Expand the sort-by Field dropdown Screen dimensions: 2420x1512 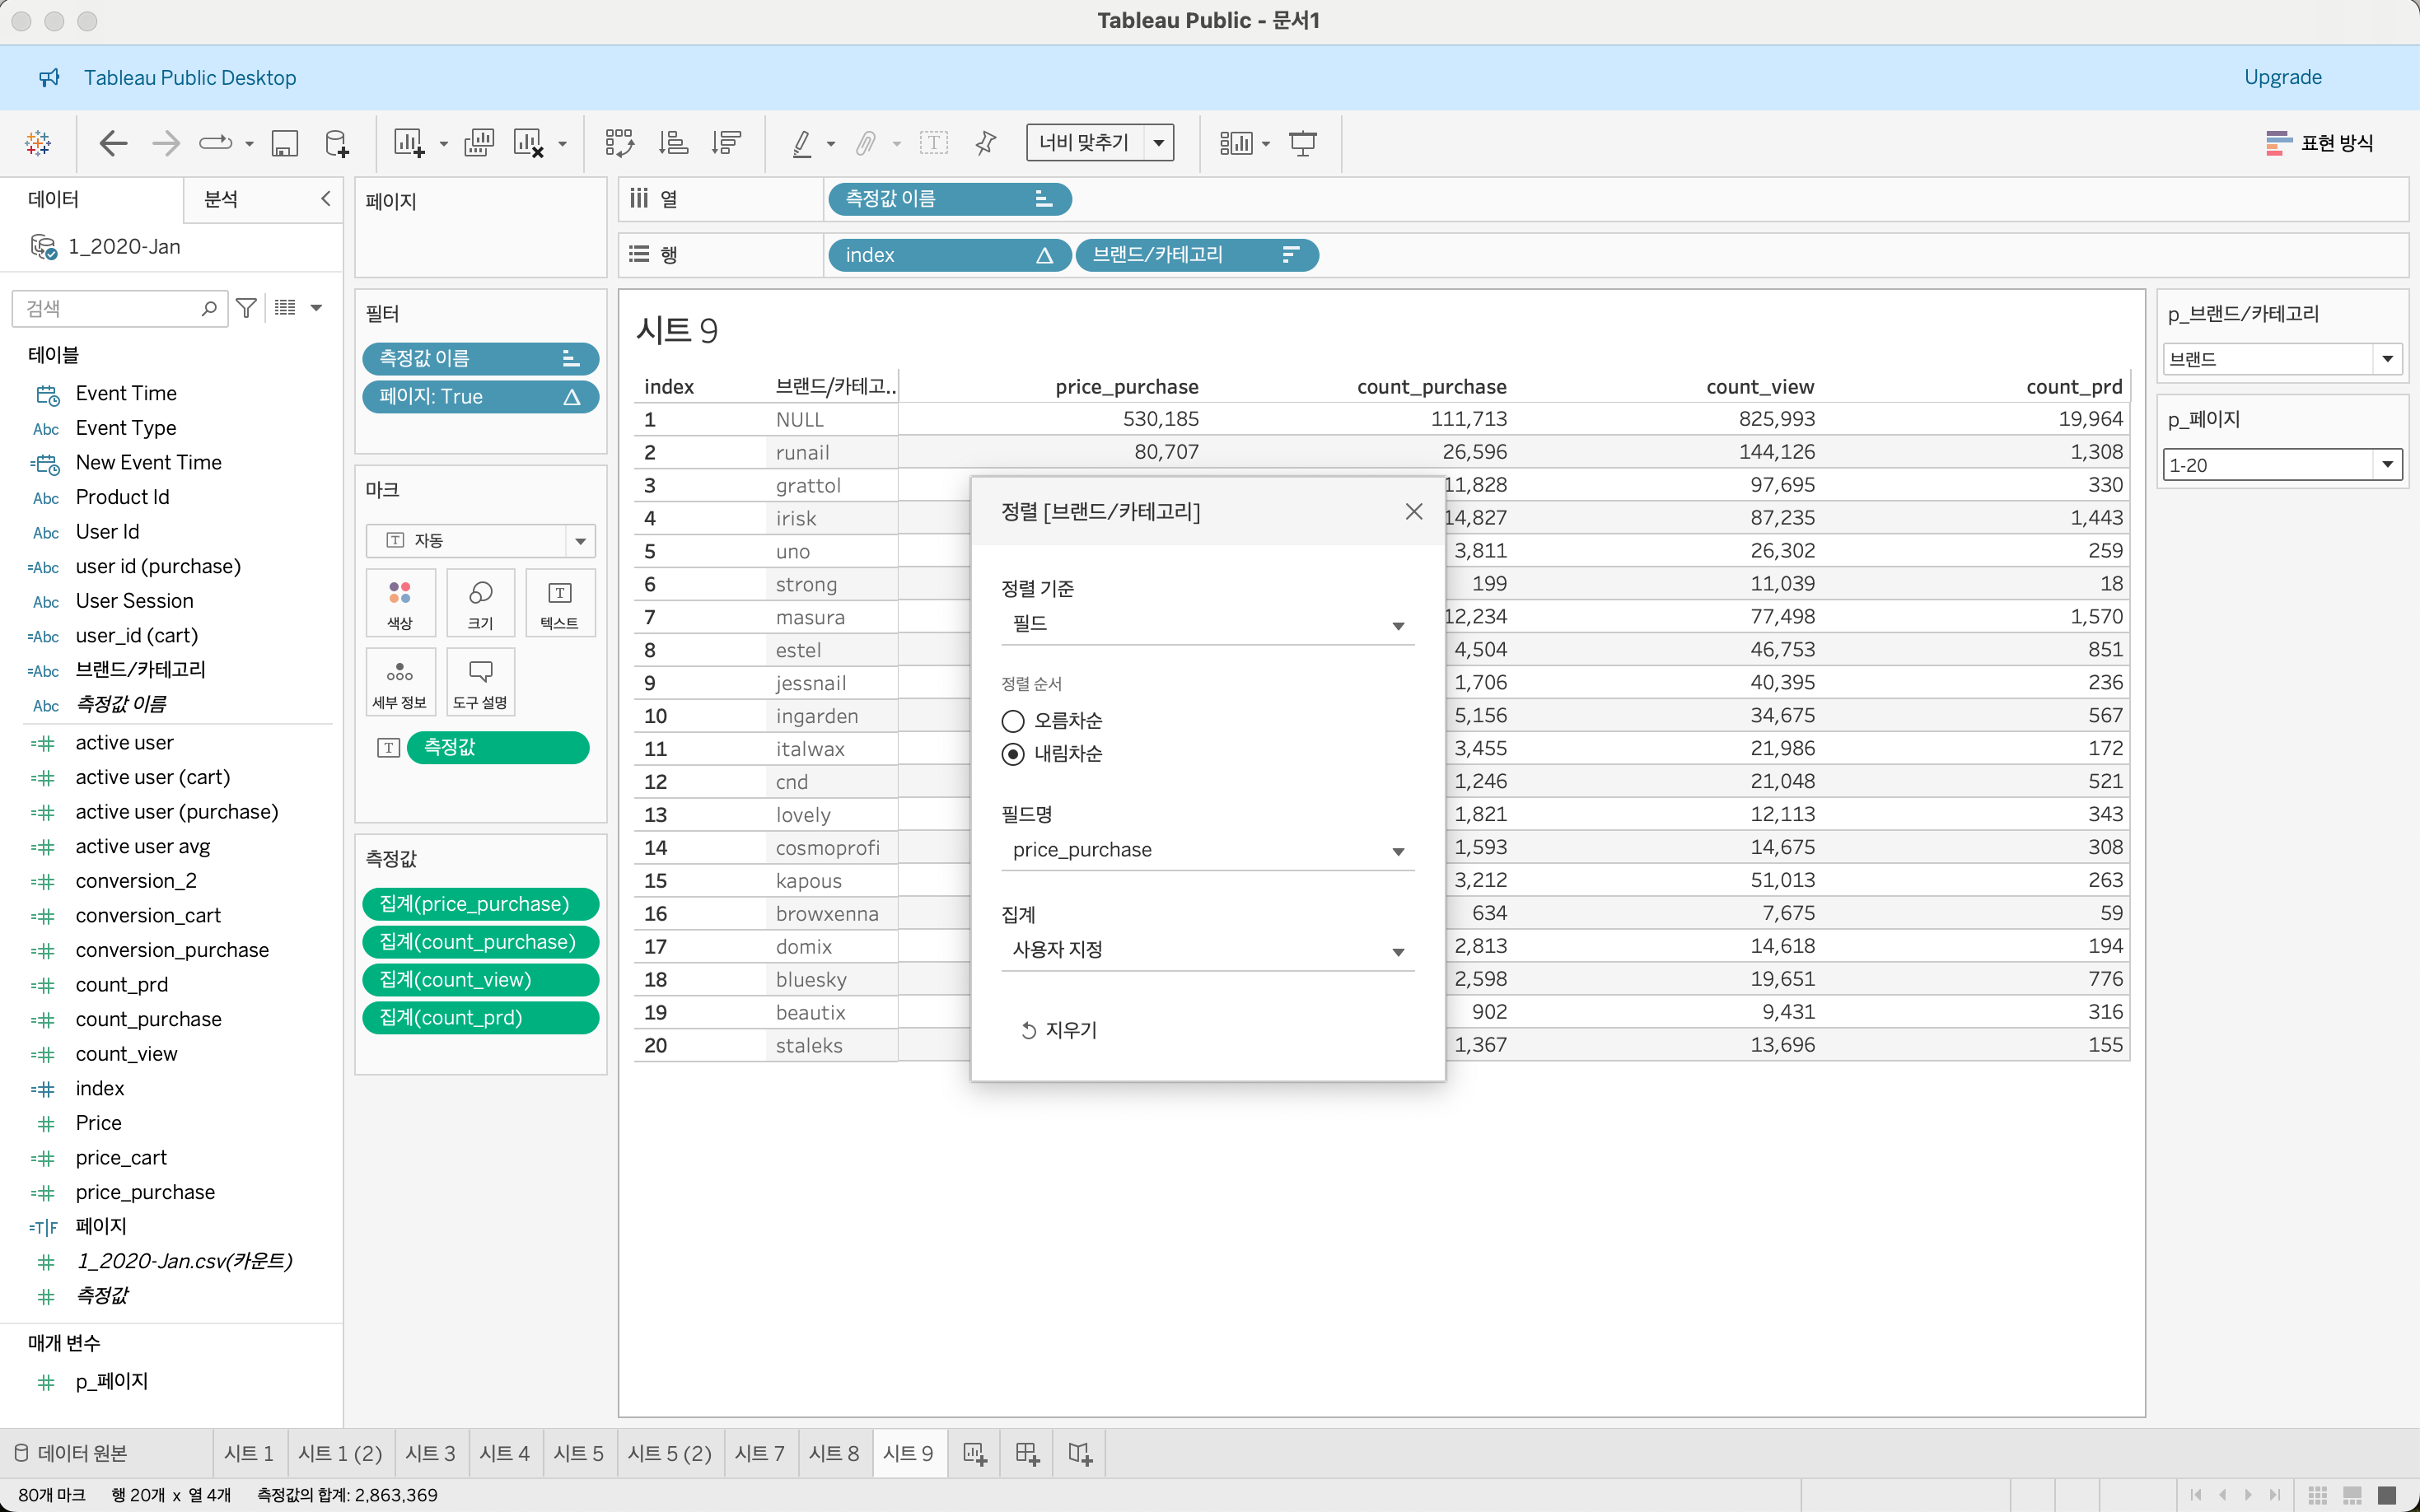pyautogui.click(x=1206, y=624)
